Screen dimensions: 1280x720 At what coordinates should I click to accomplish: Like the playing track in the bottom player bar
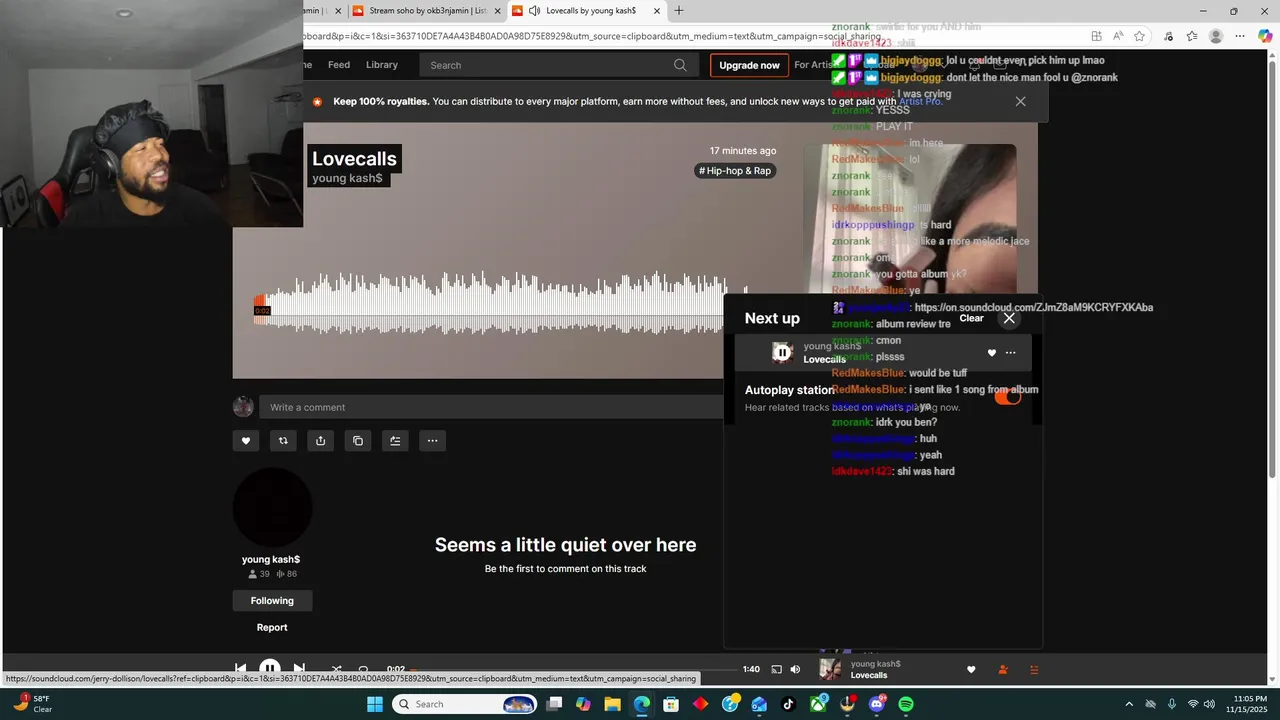click(971, 670)
